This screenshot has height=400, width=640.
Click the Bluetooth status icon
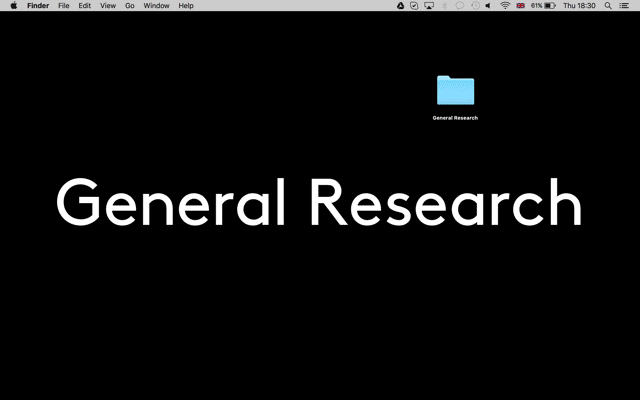pyautogui.click(x=445, y=6)
